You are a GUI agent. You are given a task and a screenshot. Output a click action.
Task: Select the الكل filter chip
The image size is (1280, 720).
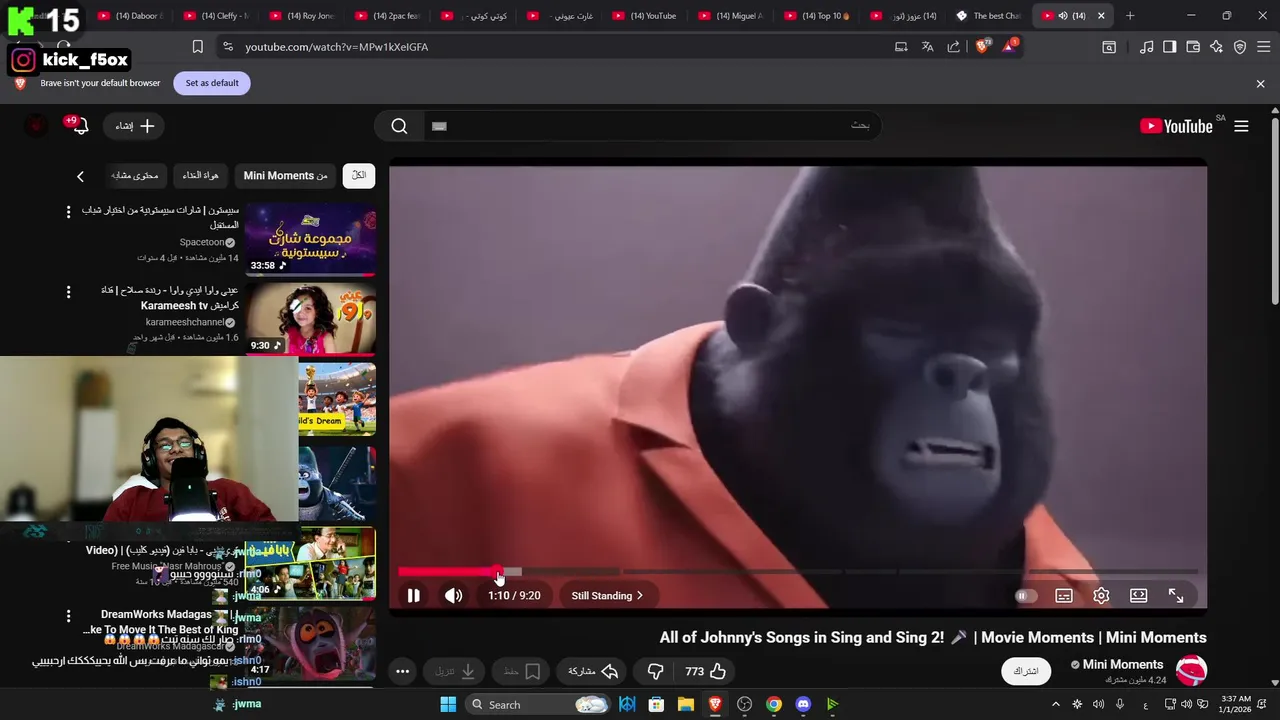coord(359,176)
